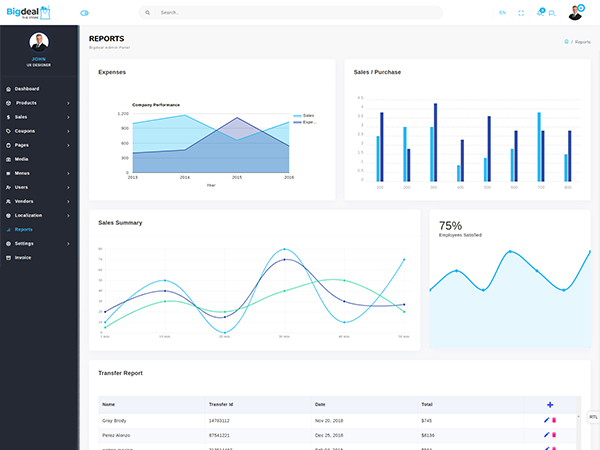Expand the Products sidebar menu
This screenshot has width=600, height=450.
click(x=38, y=103)
